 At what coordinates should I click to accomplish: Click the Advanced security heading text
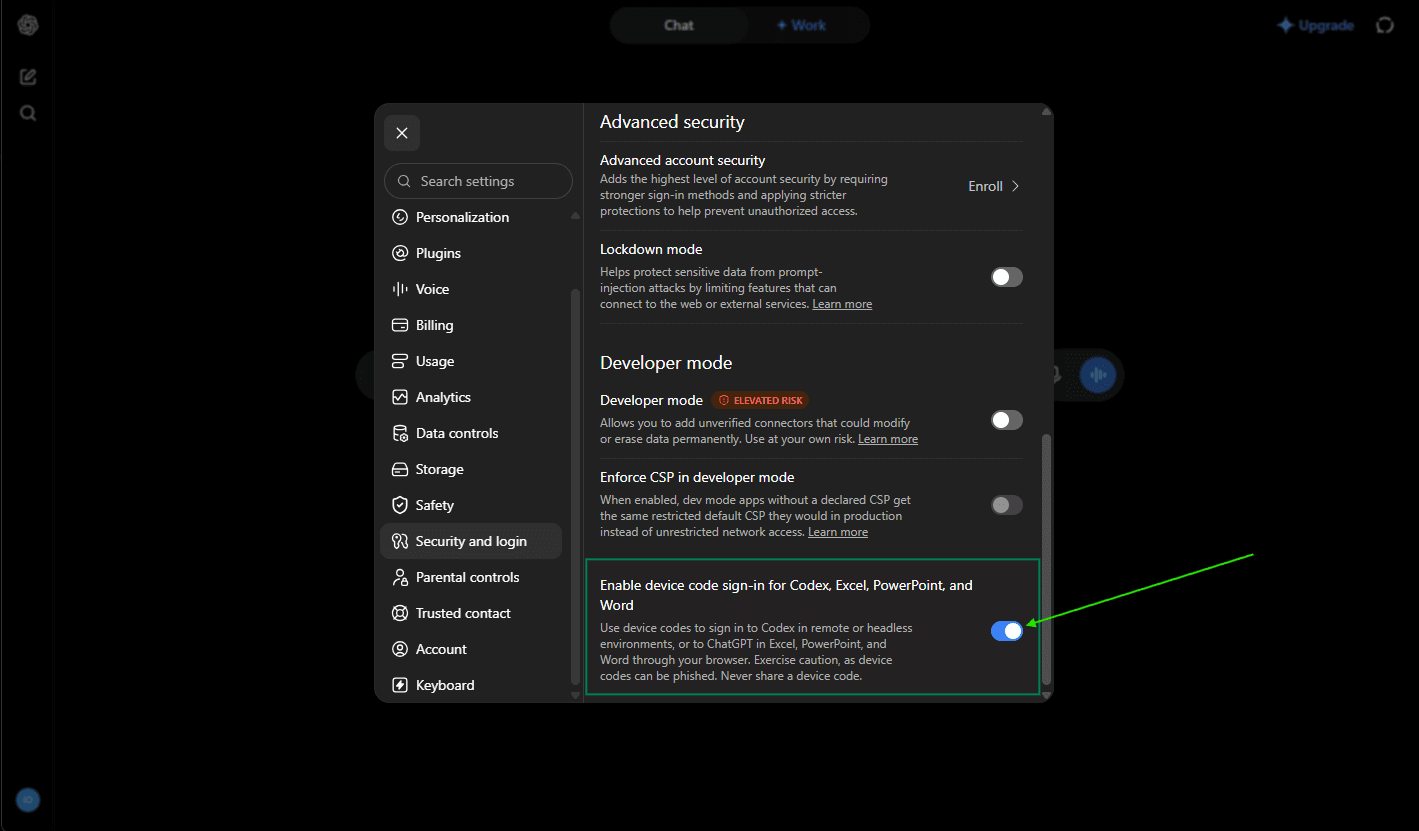click(x=672, y=122)
